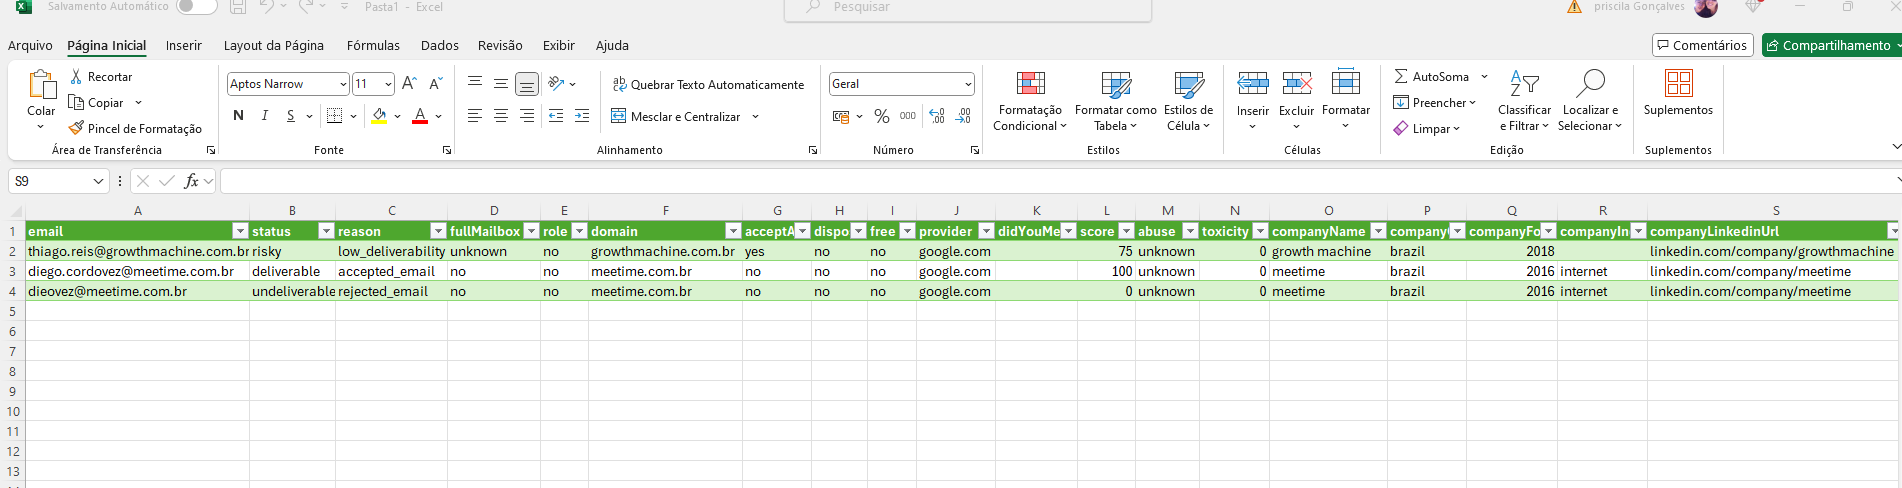This screenshot has height=488, width=1902.
Task: Apply accounting currency format icon
Action: [x=841, y=116]
